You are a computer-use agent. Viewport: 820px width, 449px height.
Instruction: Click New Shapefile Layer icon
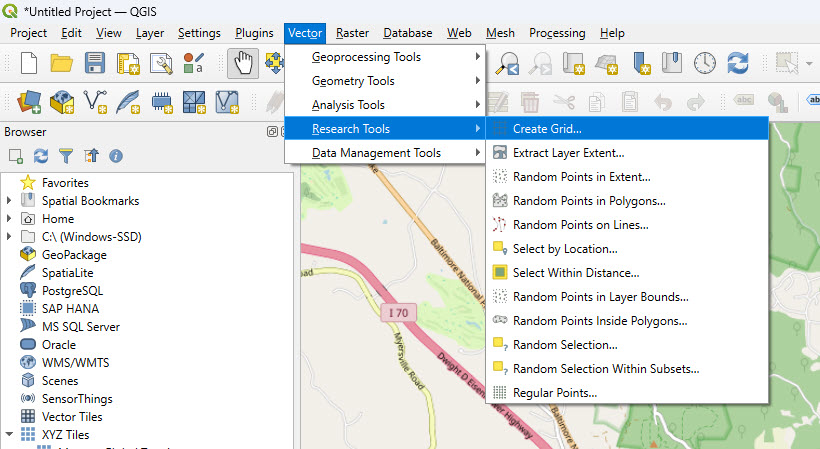95,101
